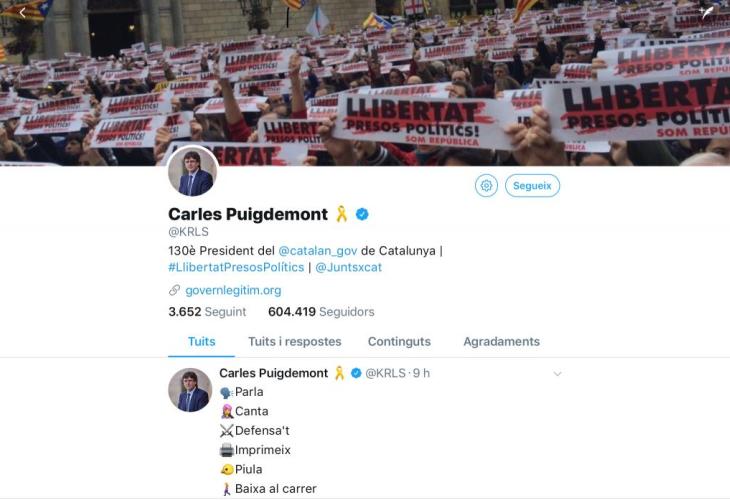The image size is (730, 500).
Task: Open profile settings gear icon
Action: (x=487, y=186)
